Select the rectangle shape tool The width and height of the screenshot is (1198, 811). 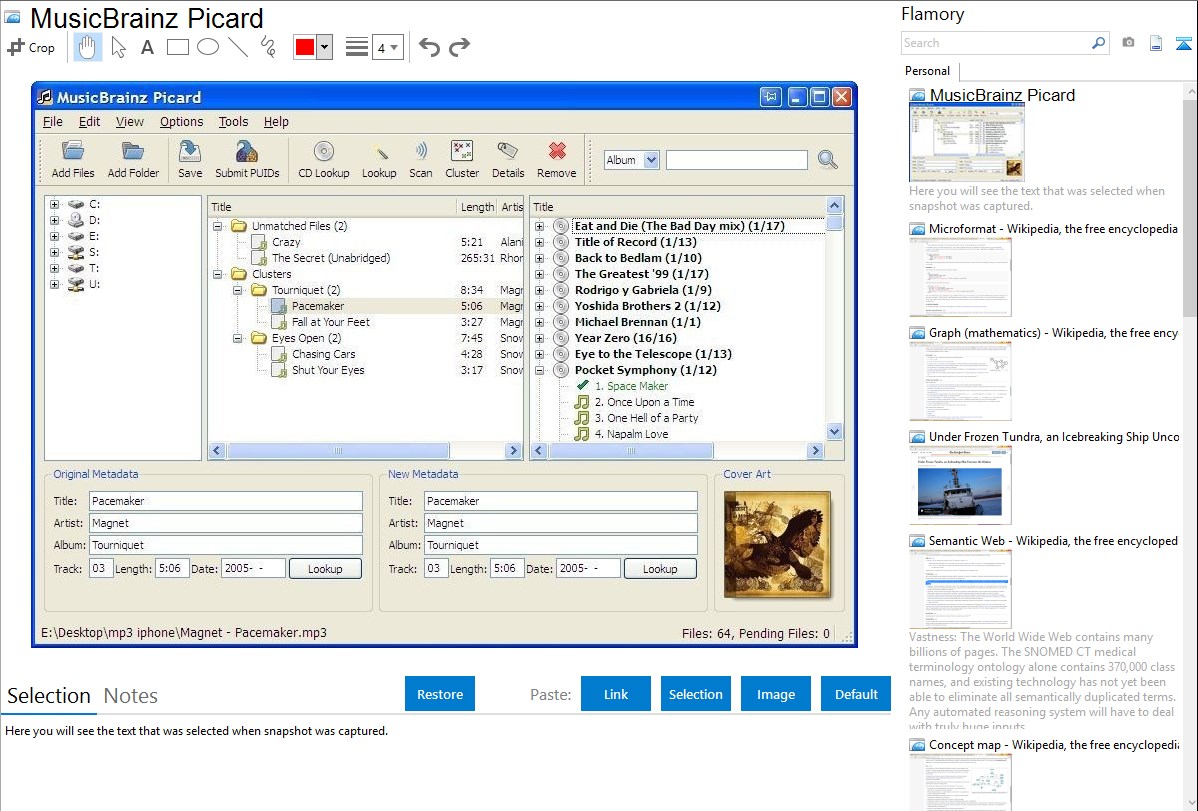point(177,47)
